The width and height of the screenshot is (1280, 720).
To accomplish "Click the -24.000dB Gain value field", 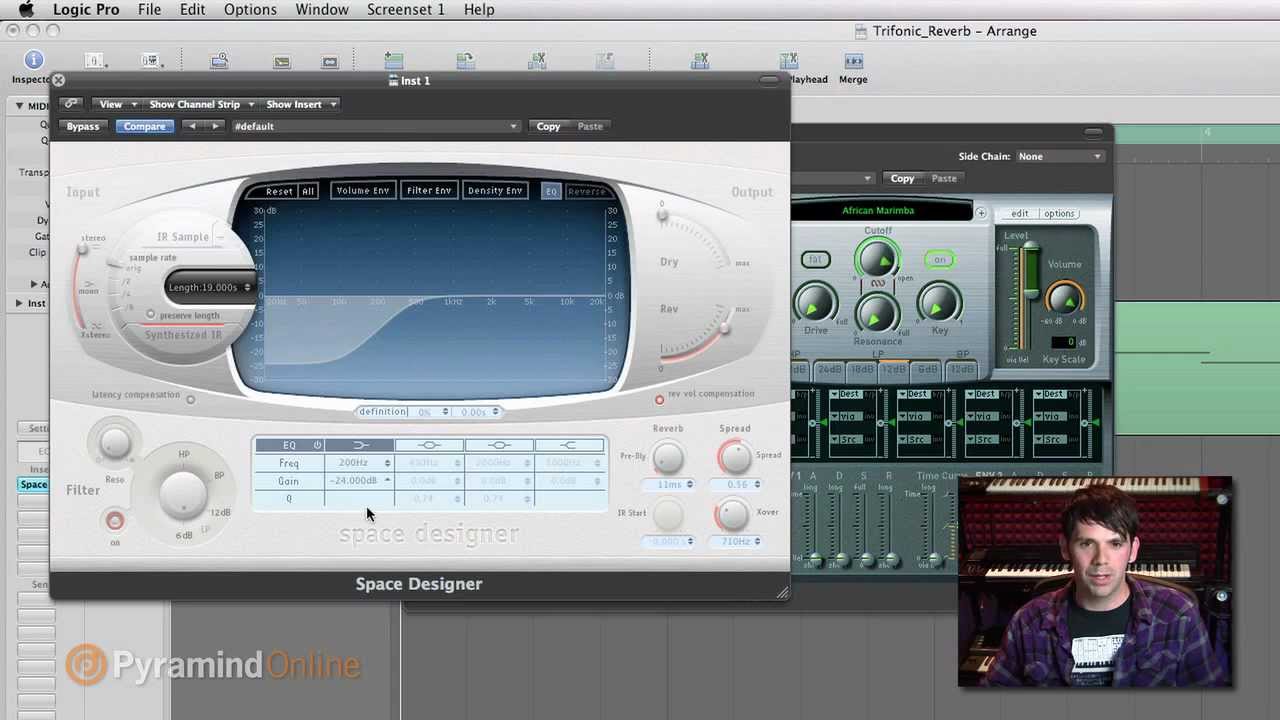I will coord(354,481).
